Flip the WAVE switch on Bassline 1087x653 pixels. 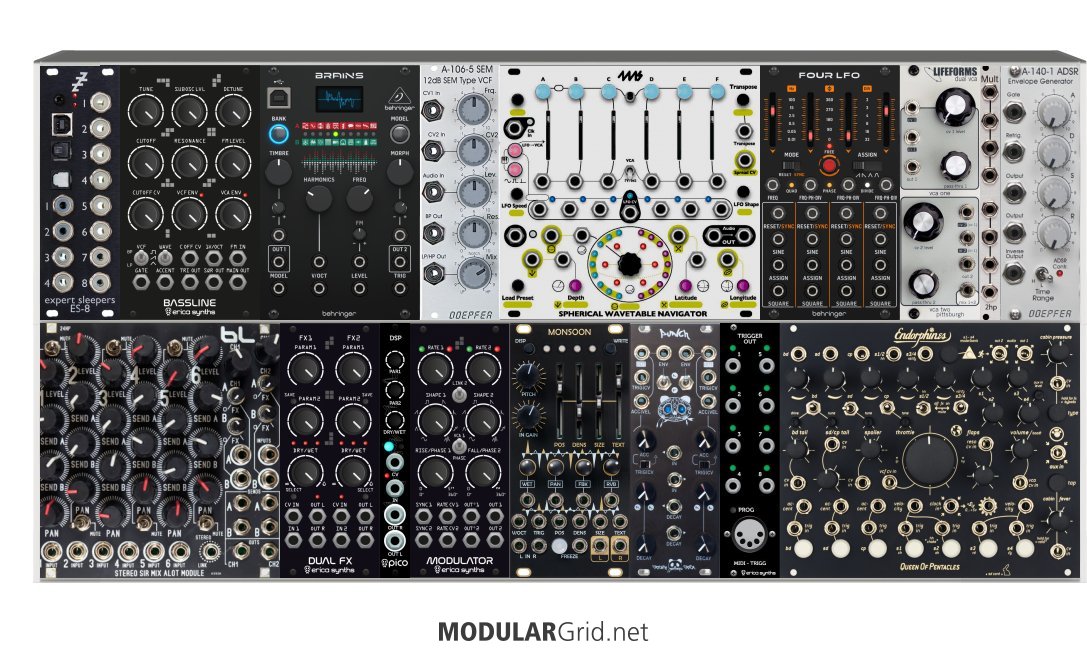[x=165, y=258]
